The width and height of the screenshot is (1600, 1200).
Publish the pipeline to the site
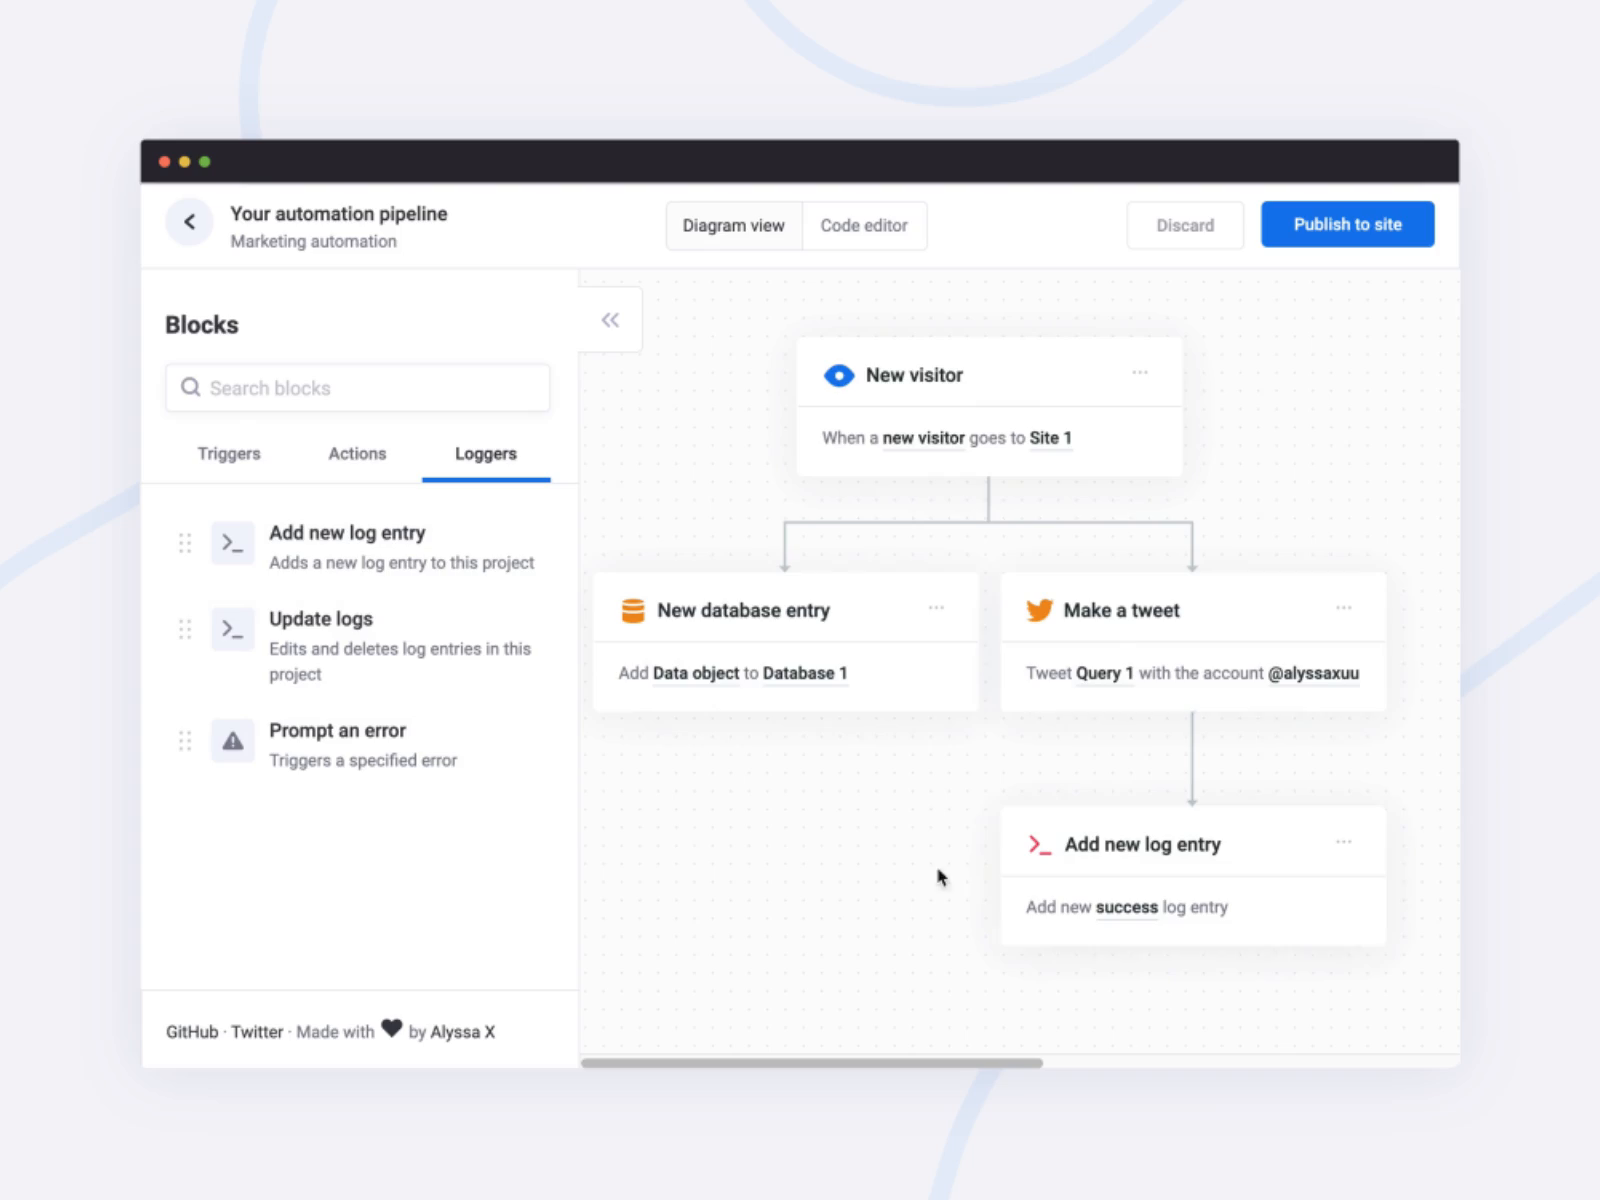tap(1347, 224)
